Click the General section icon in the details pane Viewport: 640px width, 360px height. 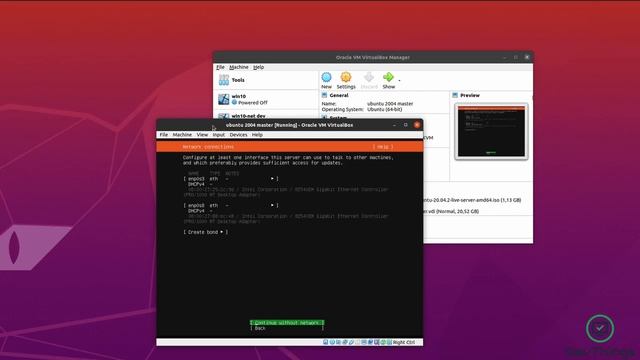click(x=324, y=95)
